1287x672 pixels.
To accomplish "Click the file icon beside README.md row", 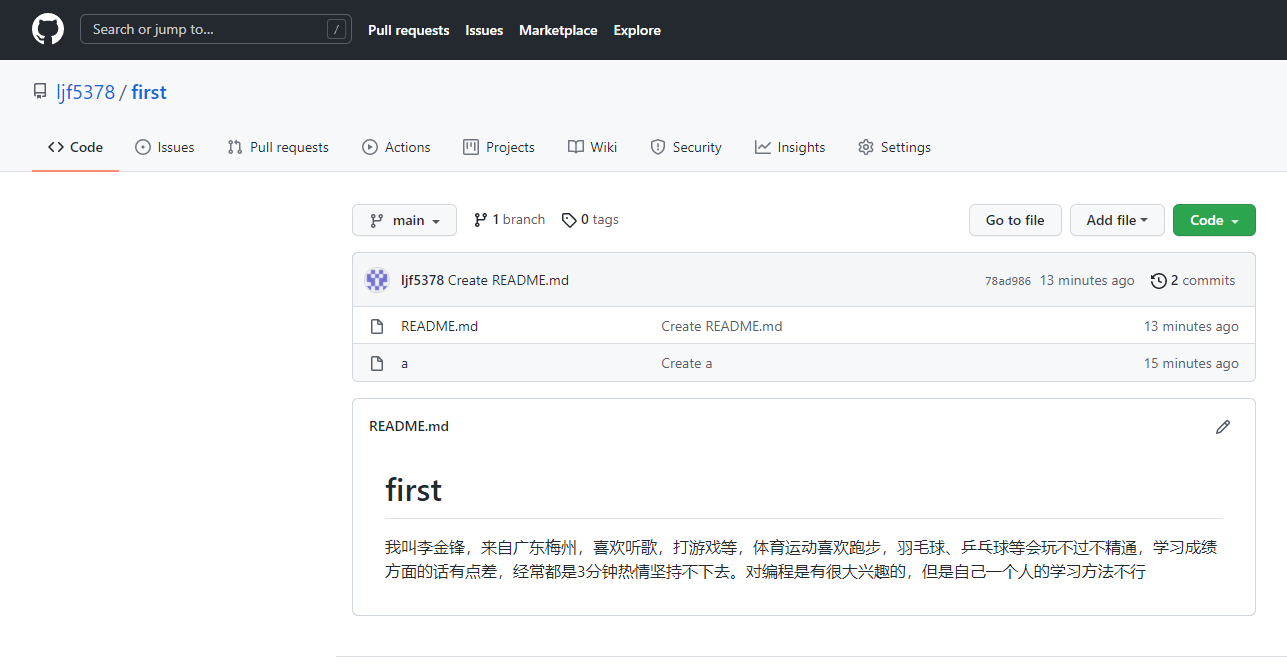I will pos(377,326).
